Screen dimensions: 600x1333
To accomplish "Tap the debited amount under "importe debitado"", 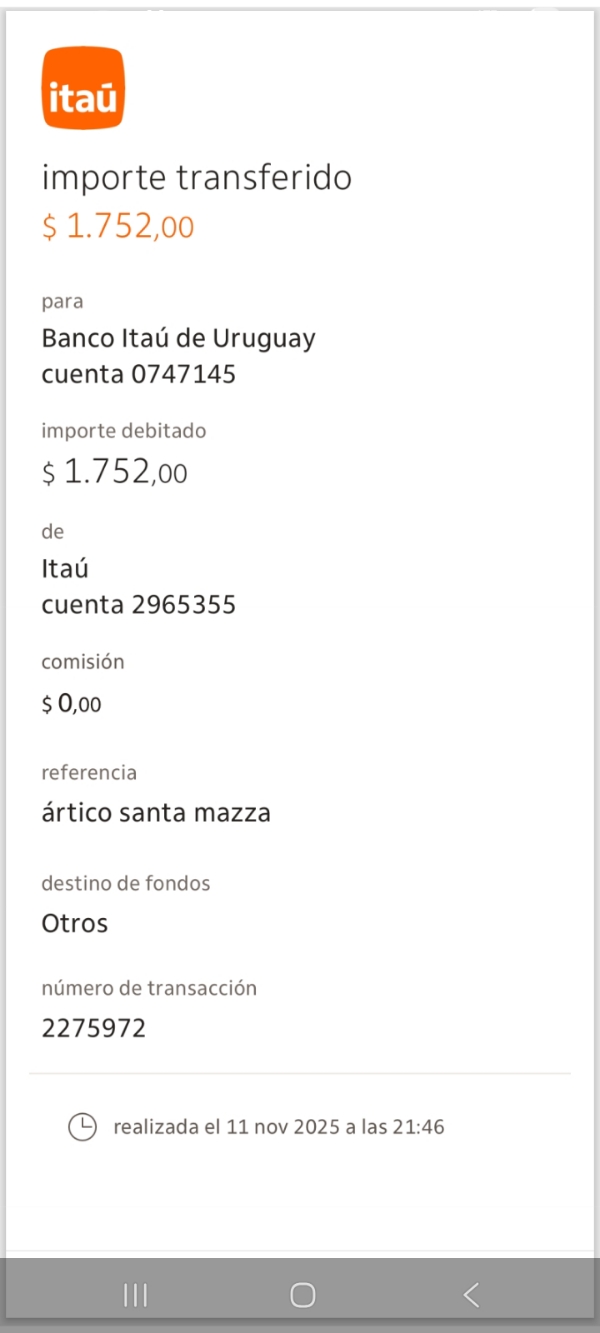I will tap(114, 472).
